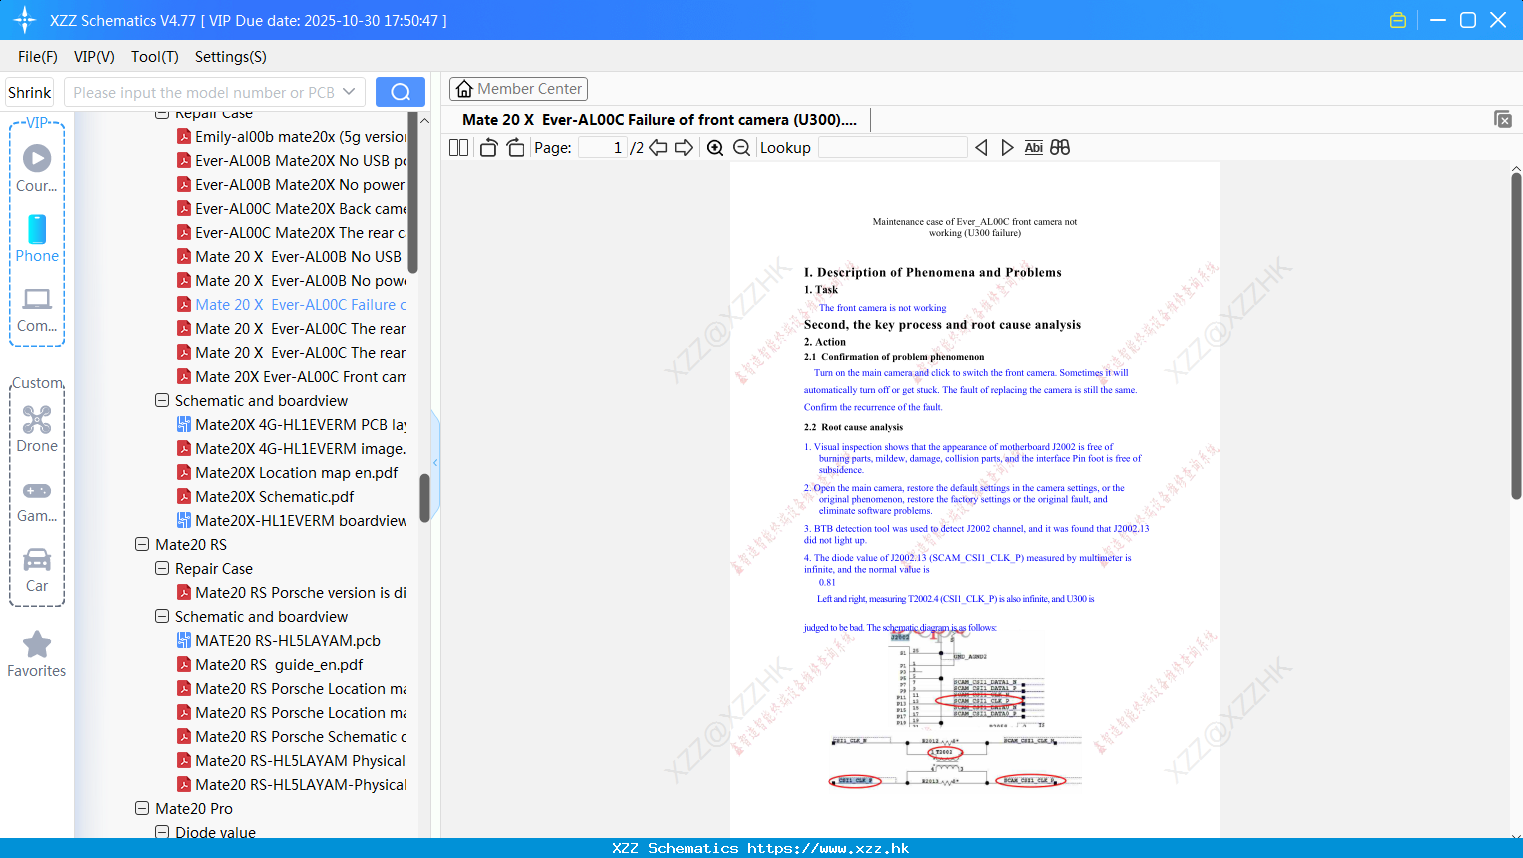Select Computer category in sidebar

37,309
